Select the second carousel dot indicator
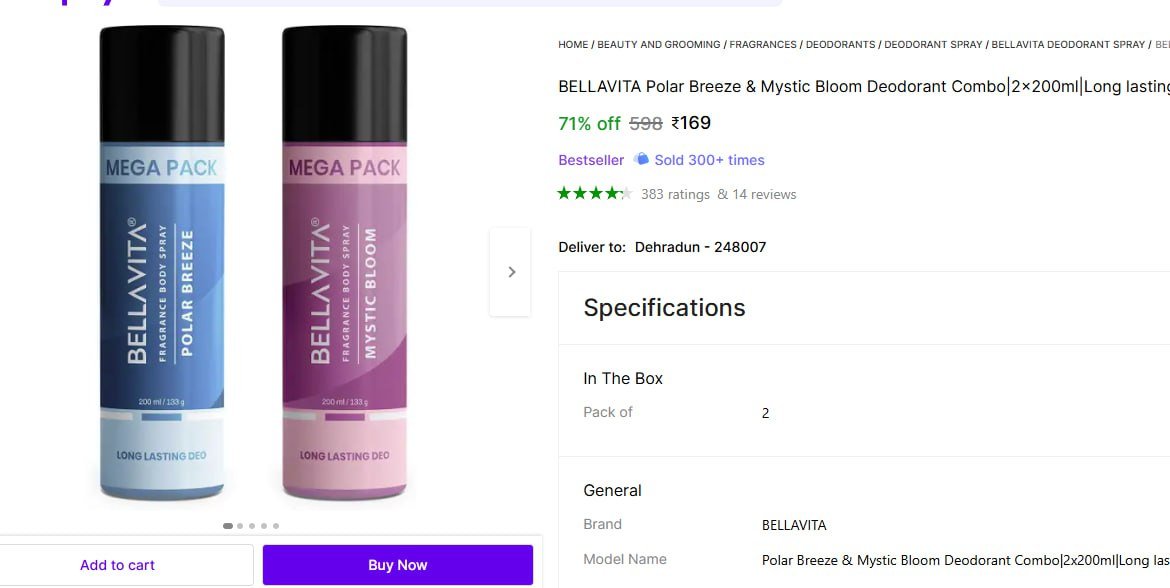This screenshot has height=588, width=1170. click(240, 526)
